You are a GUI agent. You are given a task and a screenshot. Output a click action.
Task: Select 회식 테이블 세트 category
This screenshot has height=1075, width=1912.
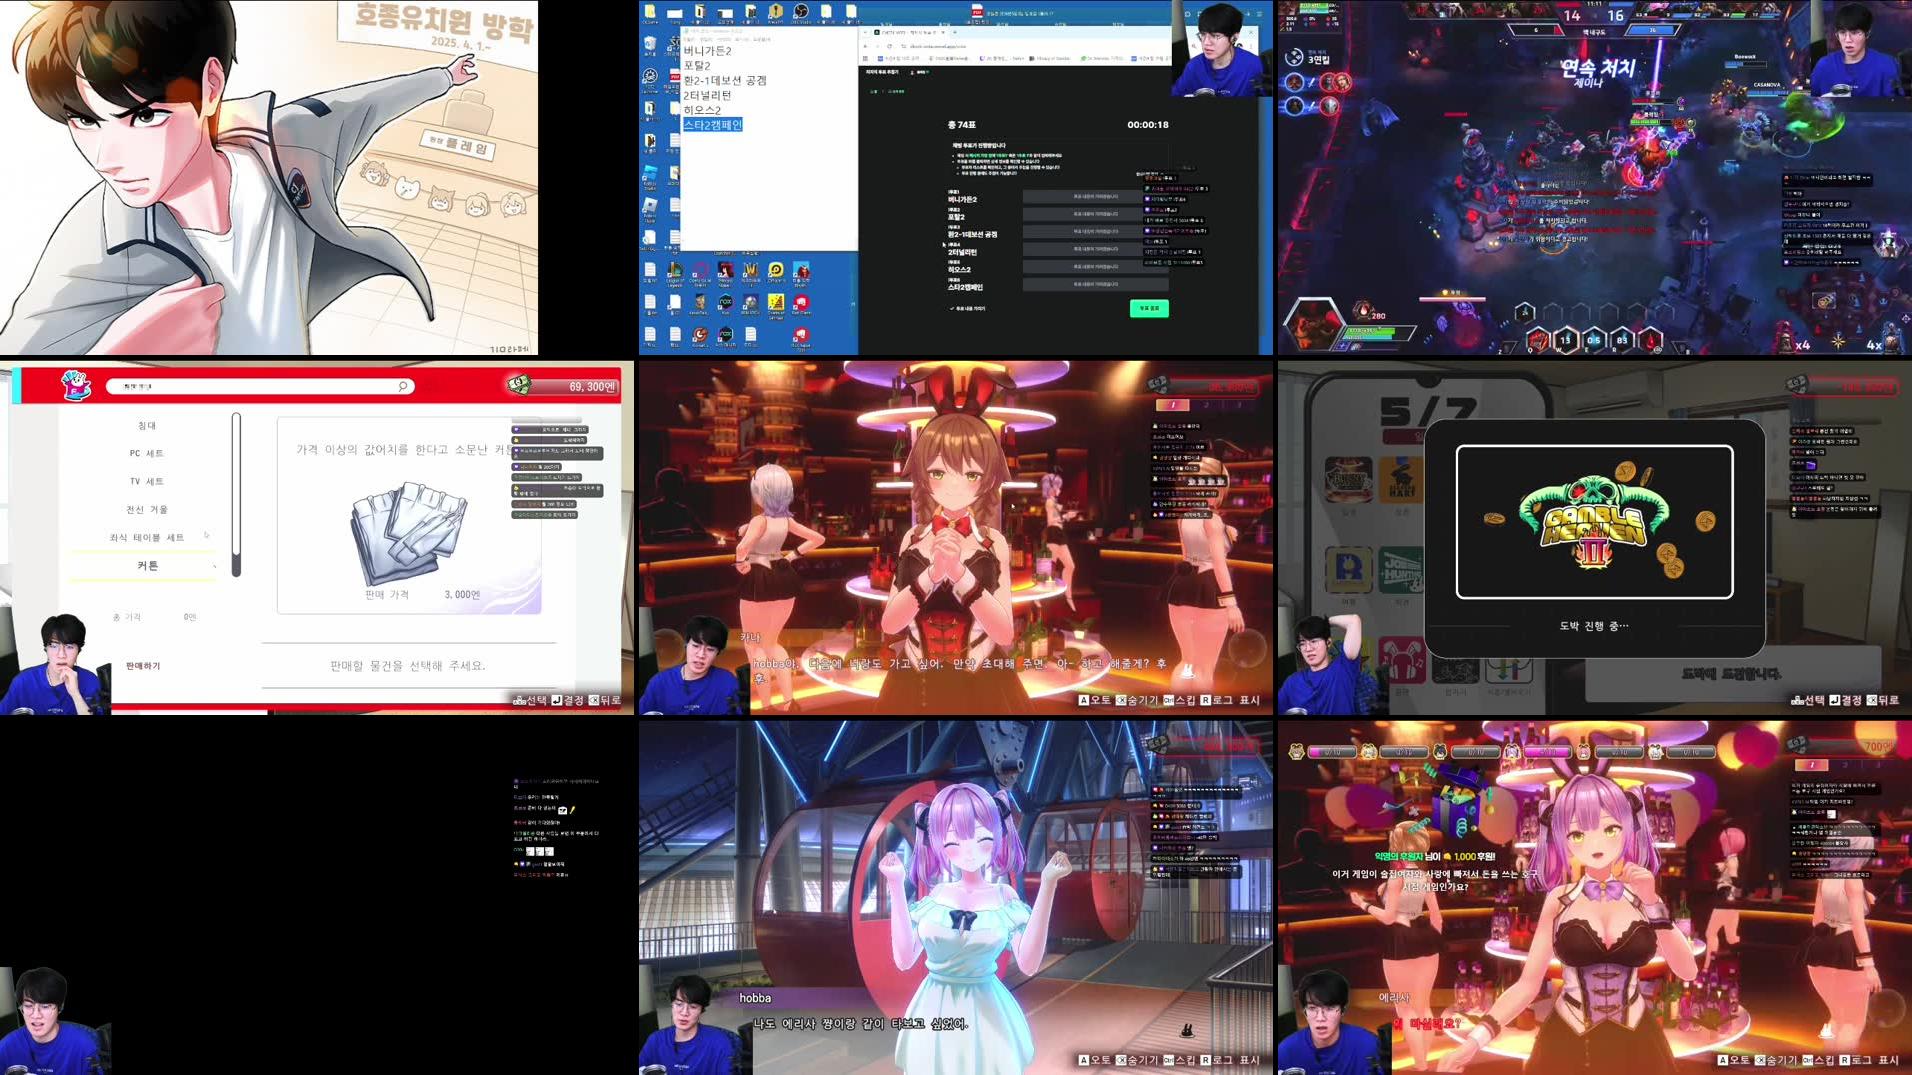click(x=147, y=538)
